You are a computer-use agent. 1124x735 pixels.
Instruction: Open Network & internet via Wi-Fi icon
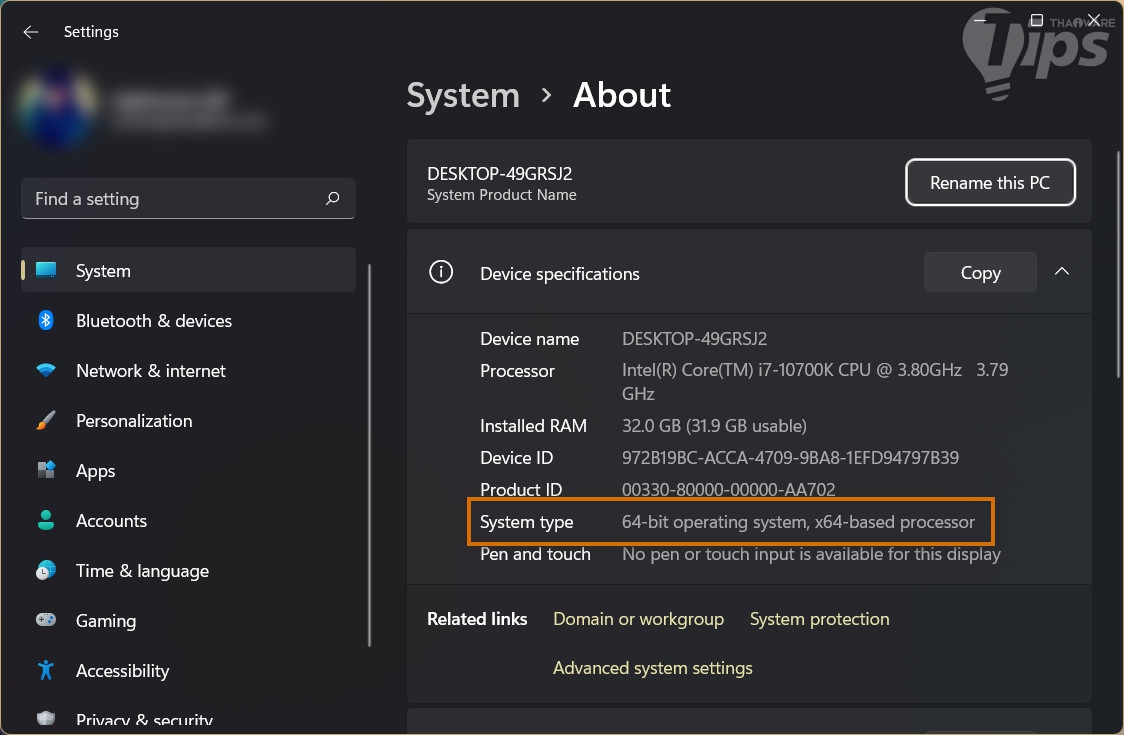point(46,371)
